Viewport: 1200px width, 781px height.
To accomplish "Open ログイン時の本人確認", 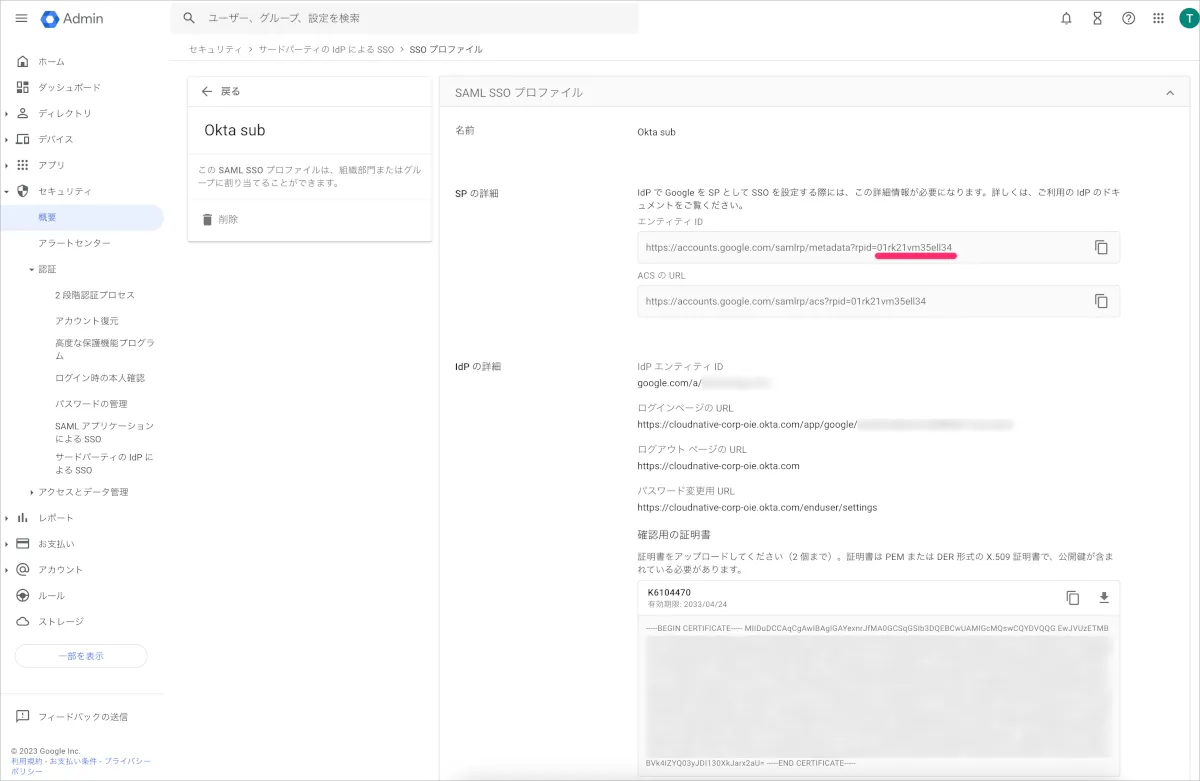I will coord(100,378).
